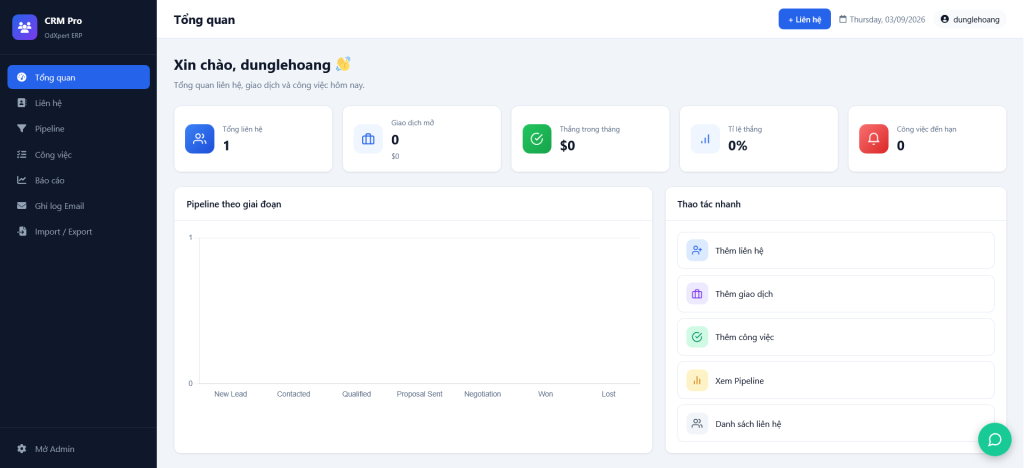
Task: Click the Lost chart axis label
Action: coord(608,394)
